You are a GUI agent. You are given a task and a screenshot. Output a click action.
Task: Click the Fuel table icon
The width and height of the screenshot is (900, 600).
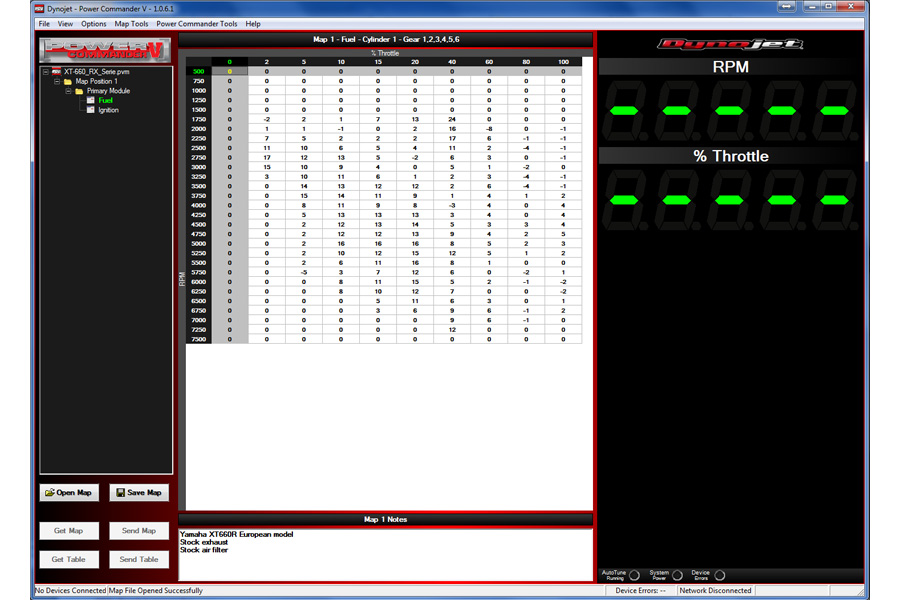[x=91, y=100]
